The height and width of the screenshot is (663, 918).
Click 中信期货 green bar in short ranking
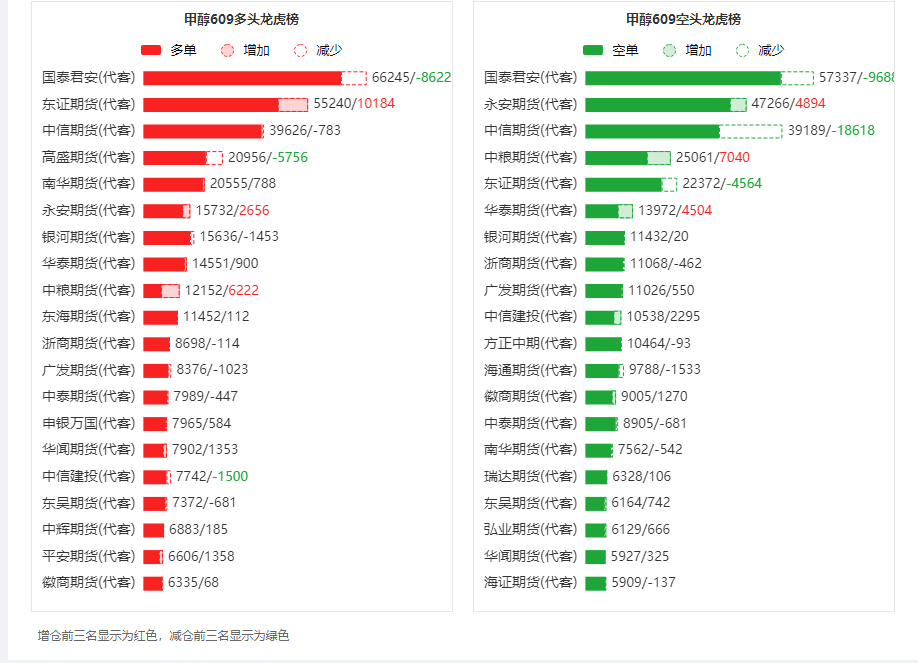[x=652, y=131]
